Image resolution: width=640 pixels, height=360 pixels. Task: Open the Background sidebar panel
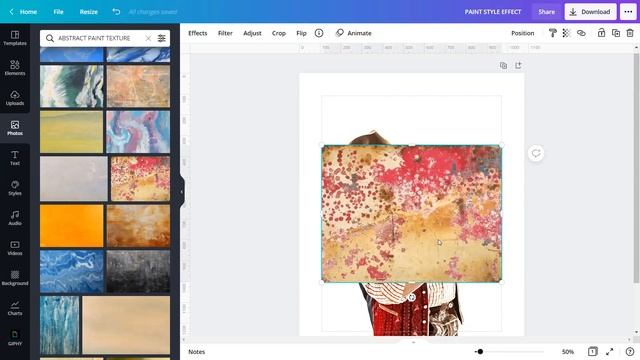(15, 278)
